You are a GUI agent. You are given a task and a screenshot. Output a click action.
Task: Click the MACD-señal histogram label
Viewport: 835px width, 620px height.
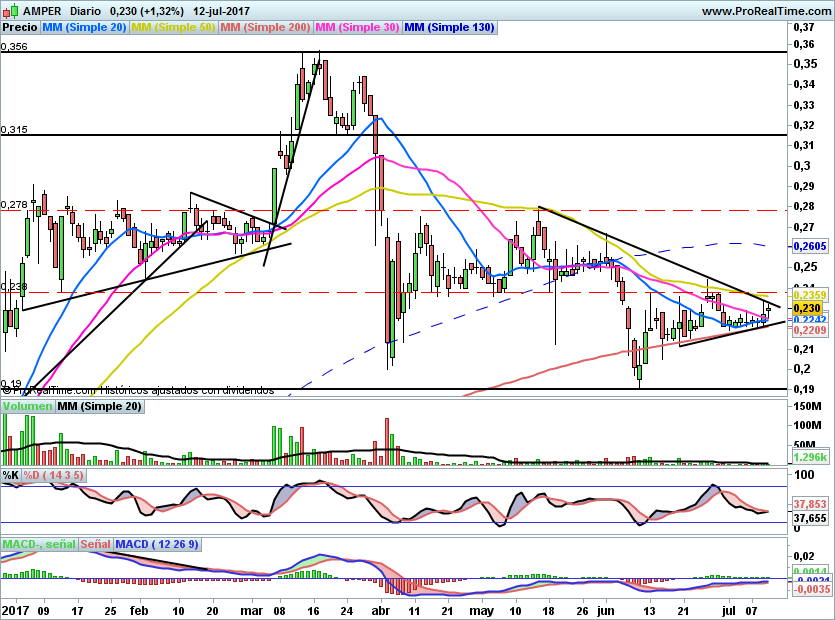click(37, 544)
